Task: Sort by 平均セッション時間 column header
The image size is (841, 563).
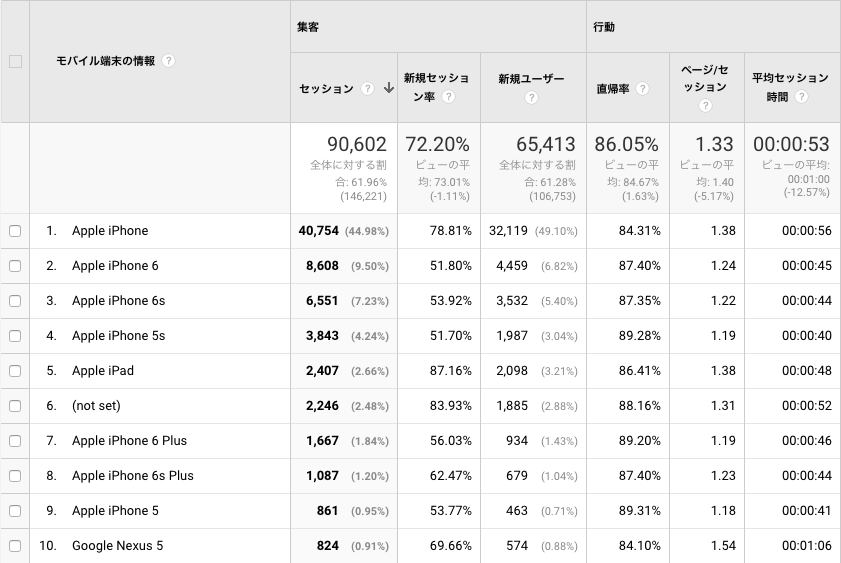Action: [x=790, y=87]
